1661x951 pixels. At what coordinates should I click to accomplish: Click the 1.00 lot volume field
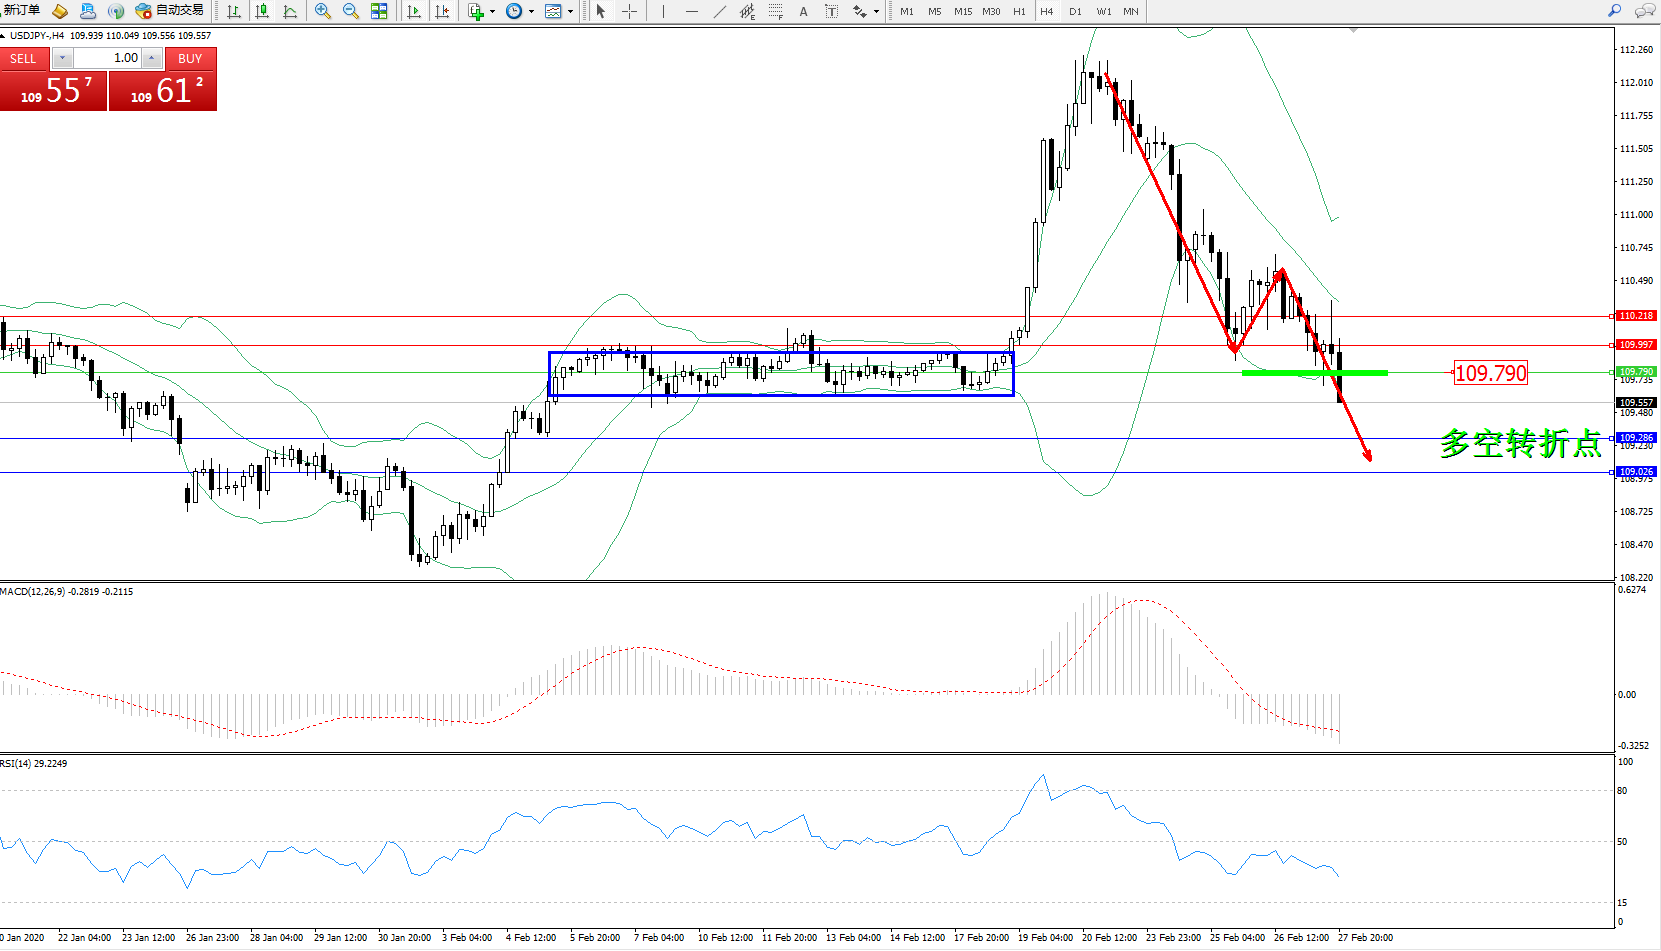[110, 58]
